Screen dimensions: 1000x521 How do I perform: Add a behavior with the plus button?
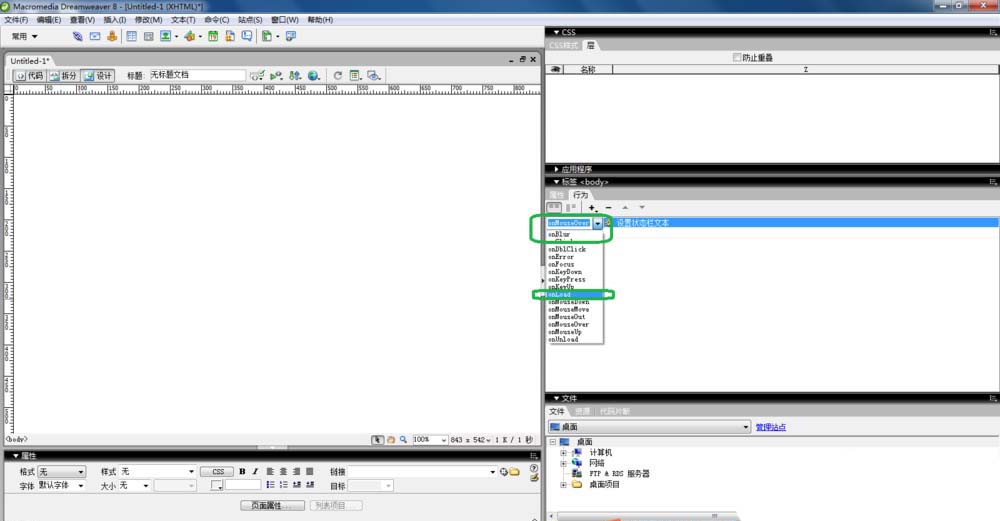point(592,208)
